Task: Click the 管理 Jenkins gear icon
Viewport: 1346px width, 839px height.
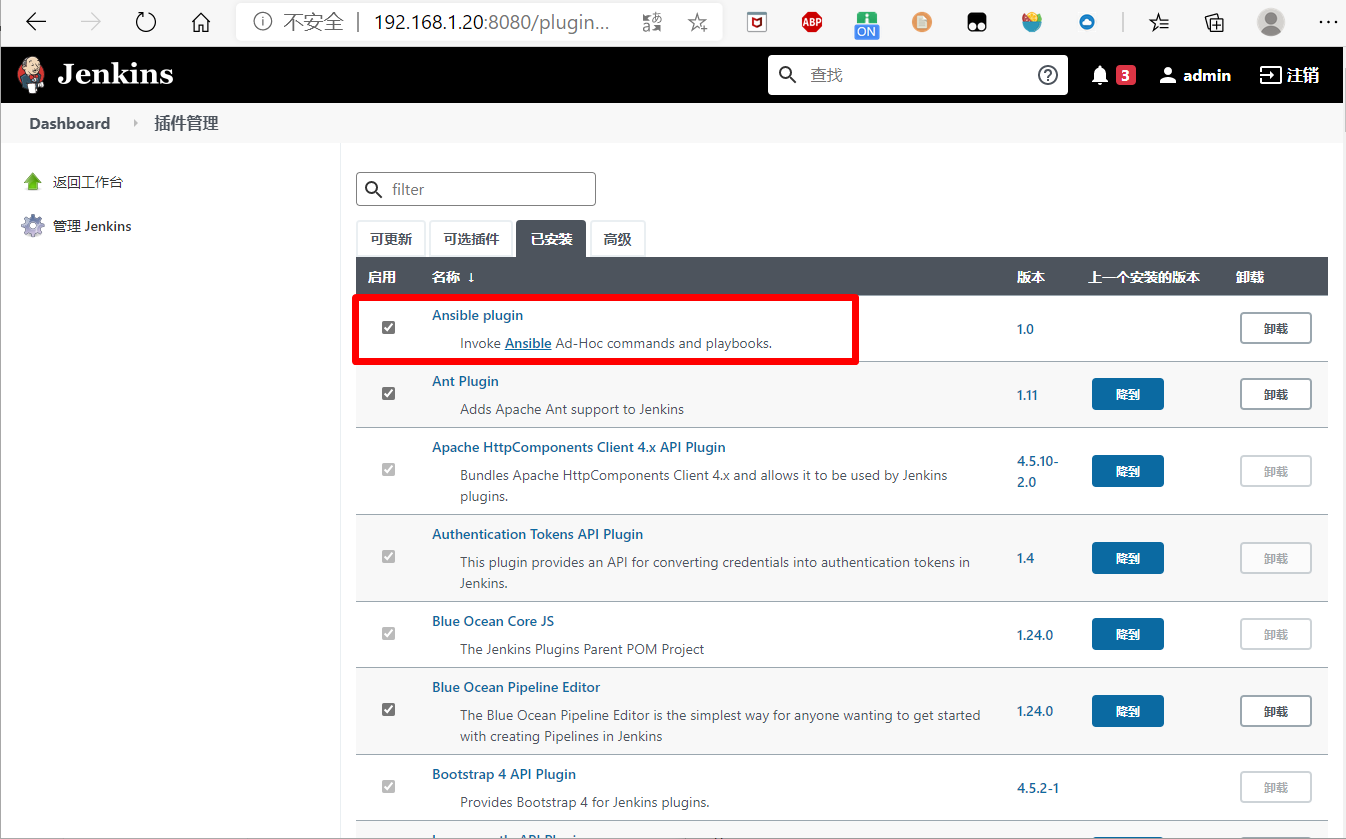Action: click(33, 226)
